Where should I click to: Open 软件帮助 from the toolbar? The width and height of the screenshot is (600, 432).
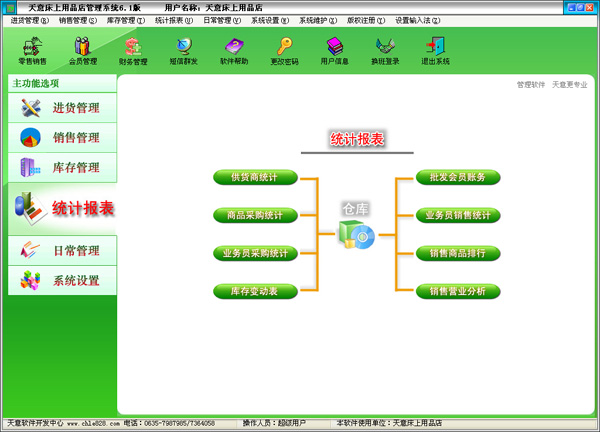tap(234, 50)
